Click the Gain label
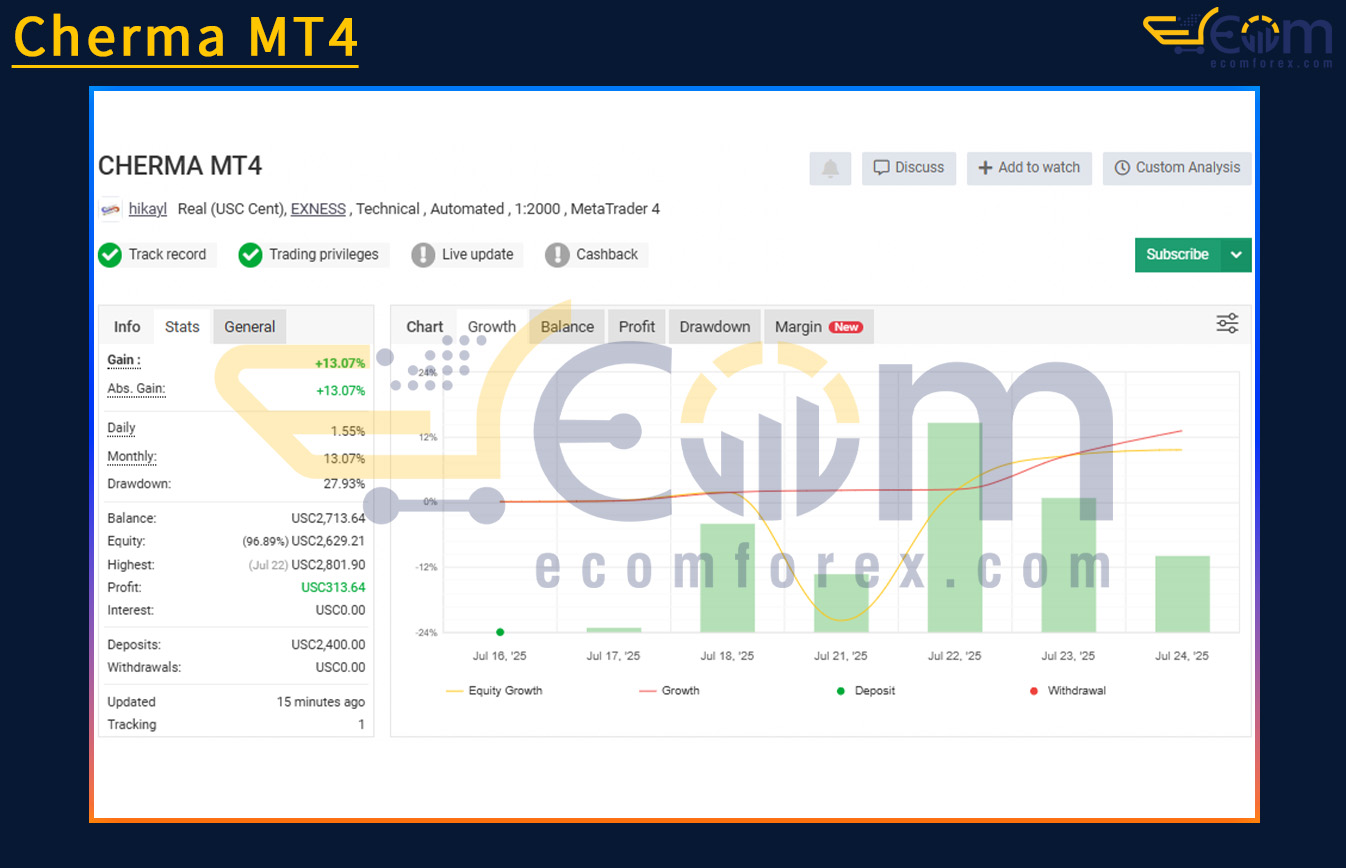This screenshot has height=868, width=1346. tap(124, 360)
